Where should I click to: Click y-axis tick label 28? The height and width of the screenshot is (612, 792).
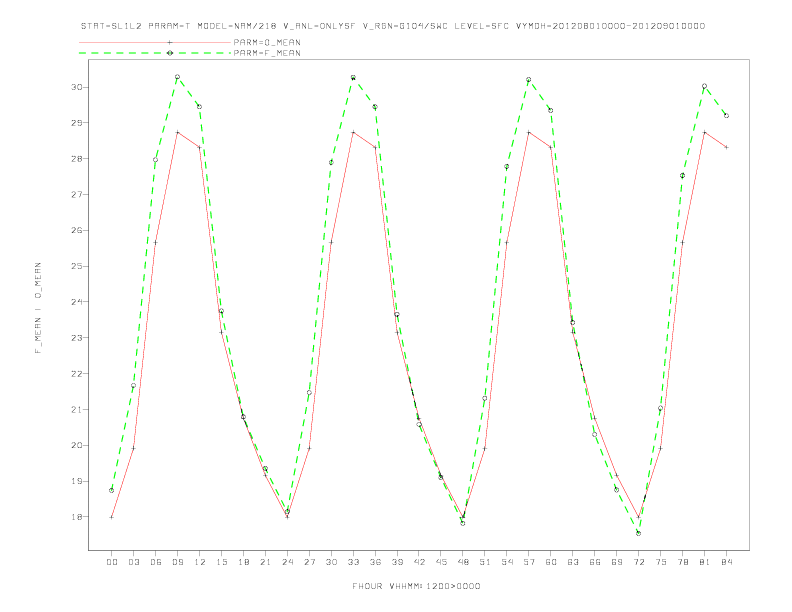click(x=76, y=159)
